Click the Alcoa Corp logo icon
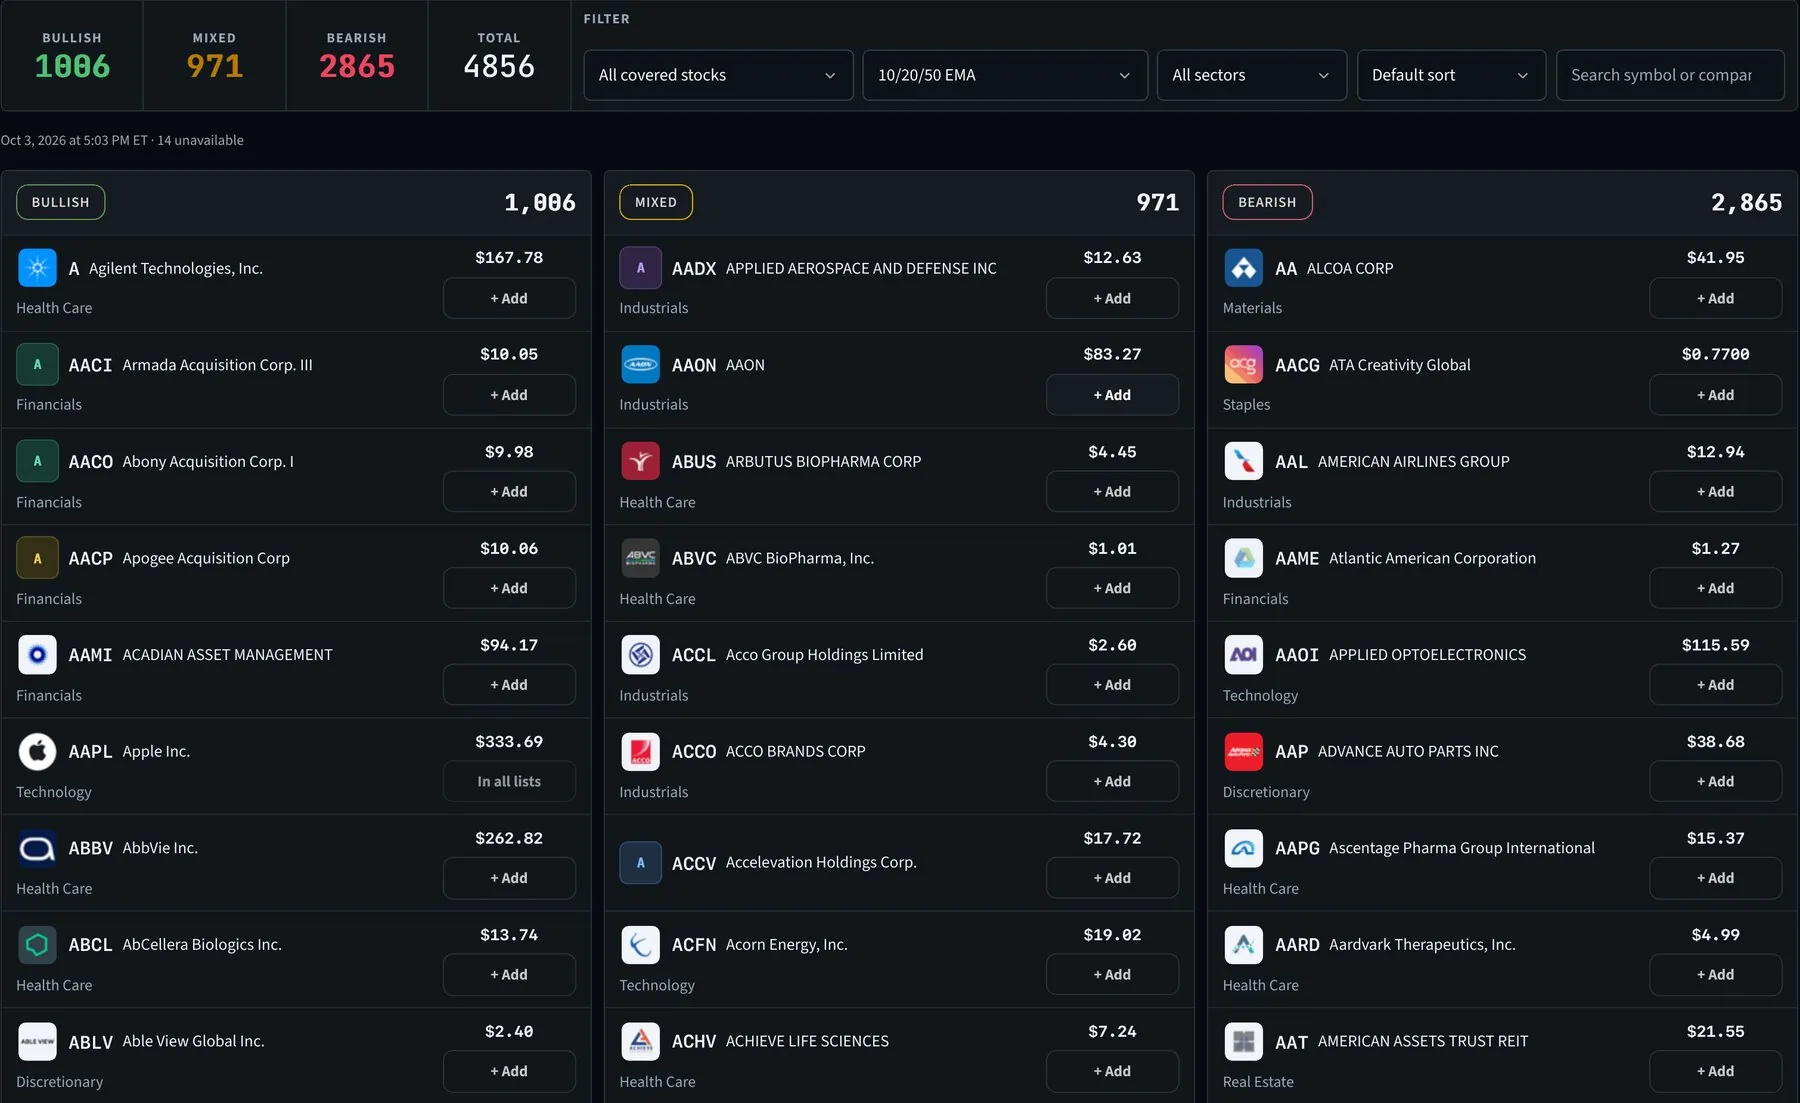Viewport: 1800px width, 1103px height. (1243, 268)
